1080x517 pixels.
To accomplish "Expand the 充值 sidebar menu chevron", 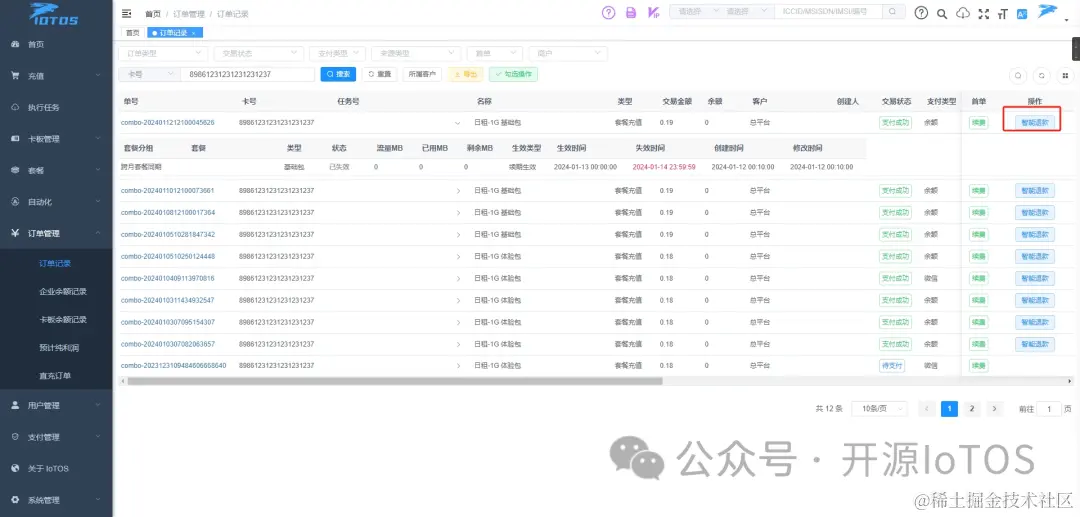I will coord(98,76).
